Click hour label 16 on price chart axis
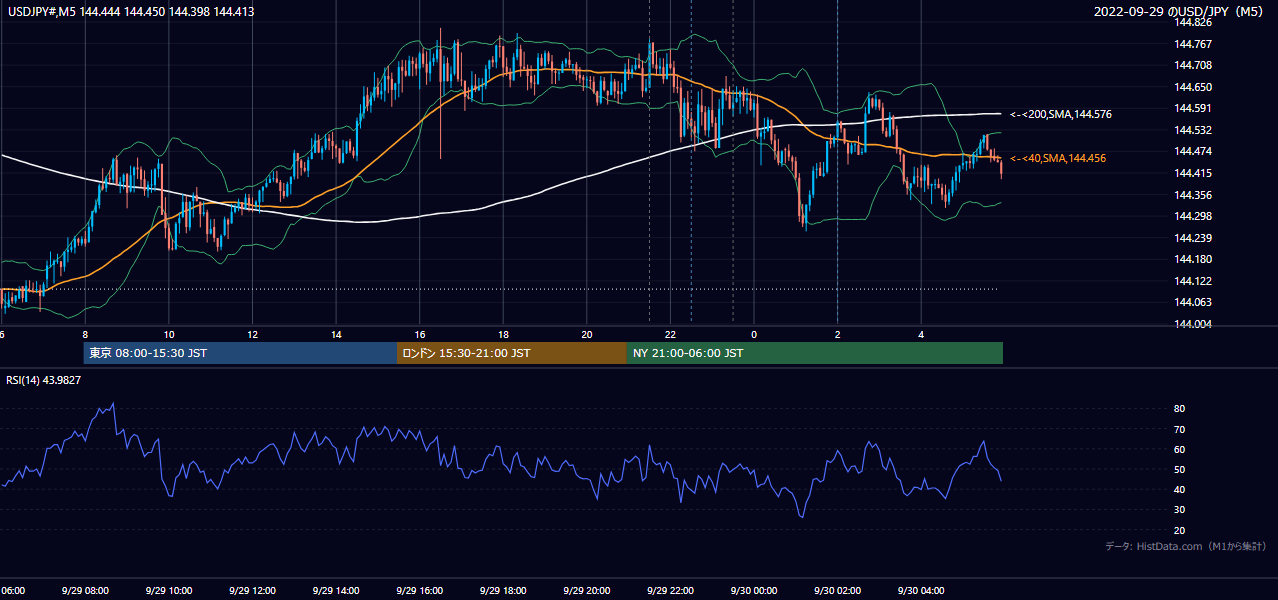Image resolution: width=1278 pixels, height=600 pixels. [420, 335]
